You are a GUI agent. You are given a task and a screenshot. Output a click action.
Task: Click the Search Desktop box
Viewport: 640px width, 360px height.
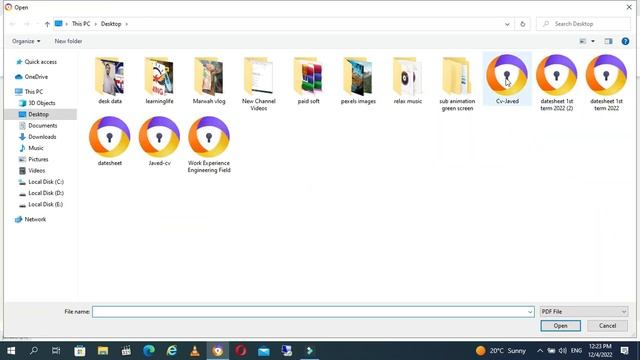point(584,24)
